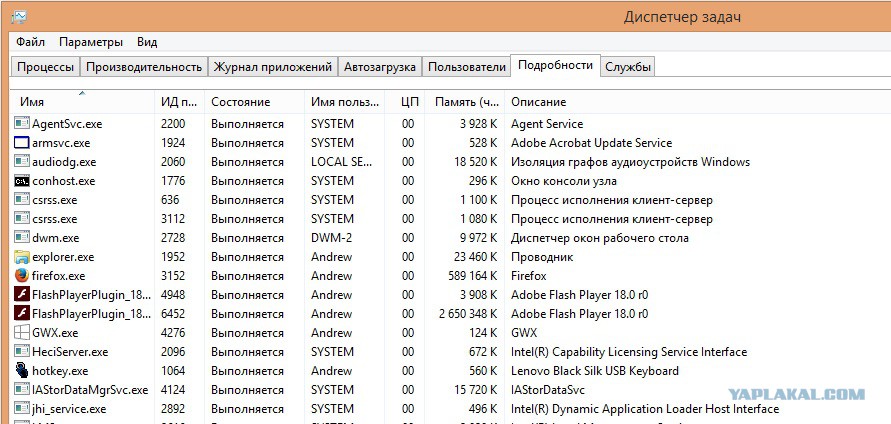Click the GWX.exe Windows logo icon

click(22, 332)
